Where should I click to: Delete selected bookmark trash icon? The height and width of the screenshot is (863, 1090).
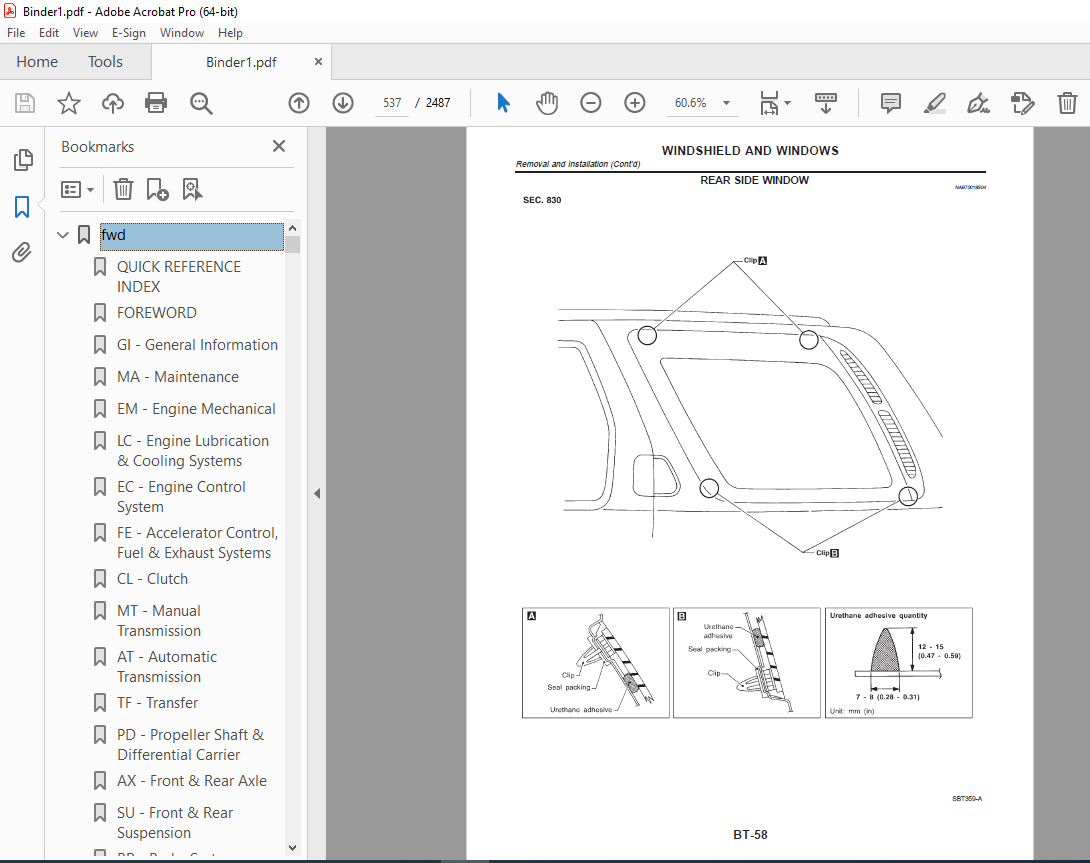point(123,189)
